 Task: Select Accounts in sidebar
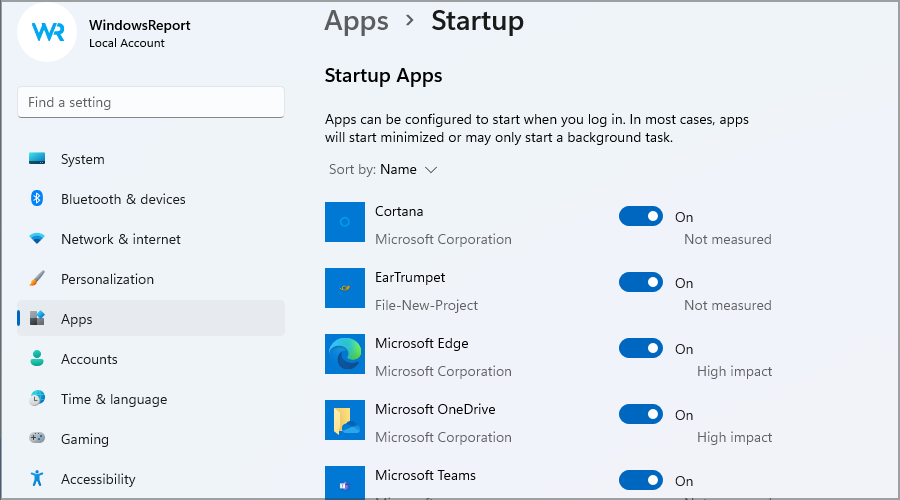[151, 359]
